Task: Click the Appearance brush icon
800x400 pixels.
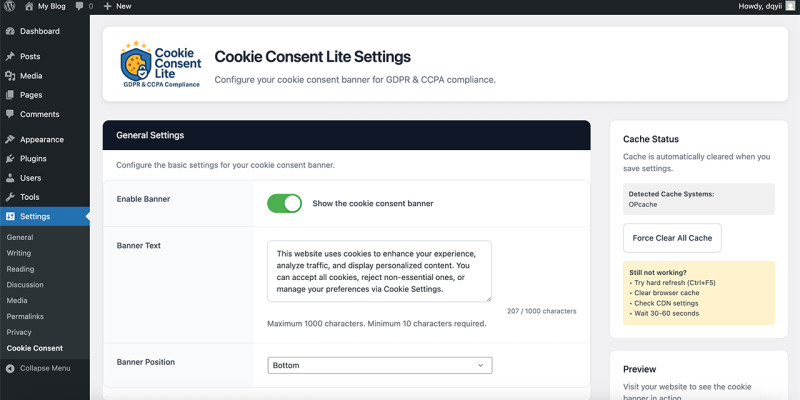Action: point(10,140)
